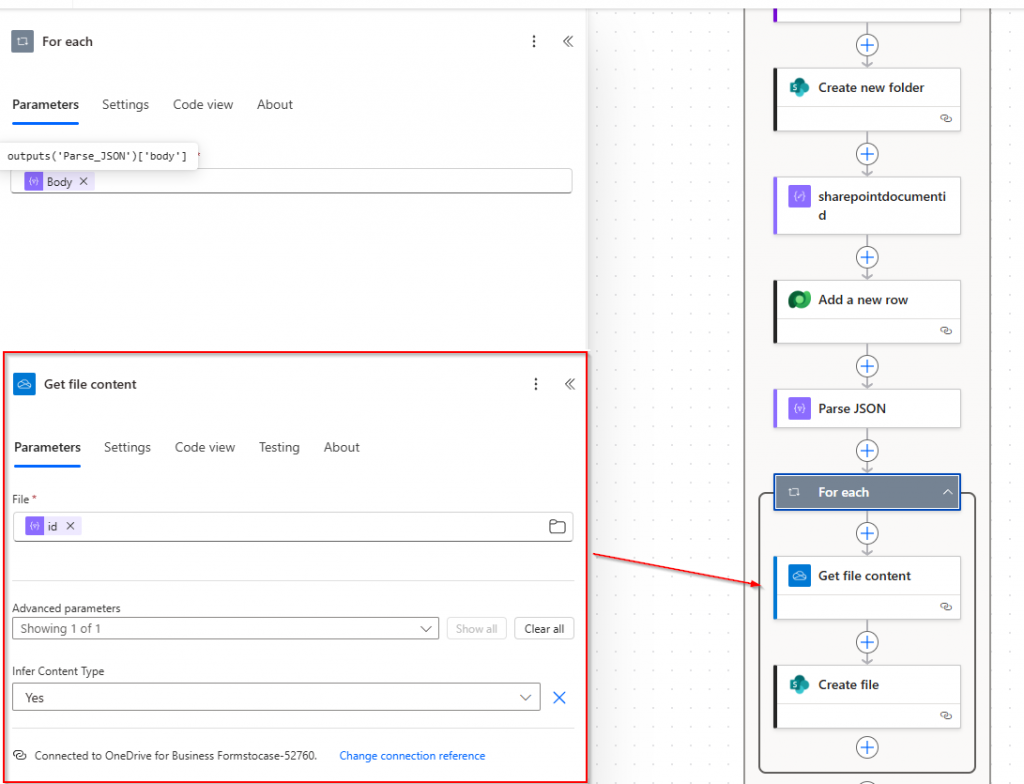Screen dimensions: 1024x784
Task: Open the Infer Content Type dropdown
Action: click(x=276, y=698)
